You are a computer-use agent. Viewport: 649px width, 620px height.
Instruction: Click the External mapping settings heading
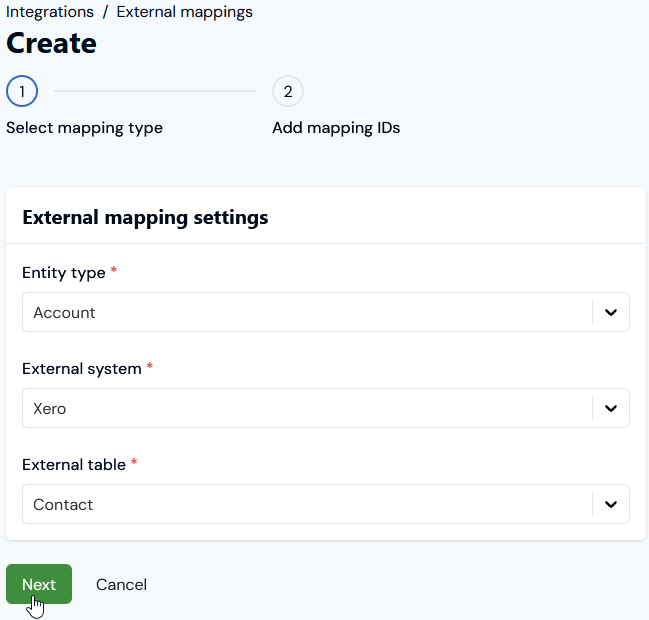(145, 218)
